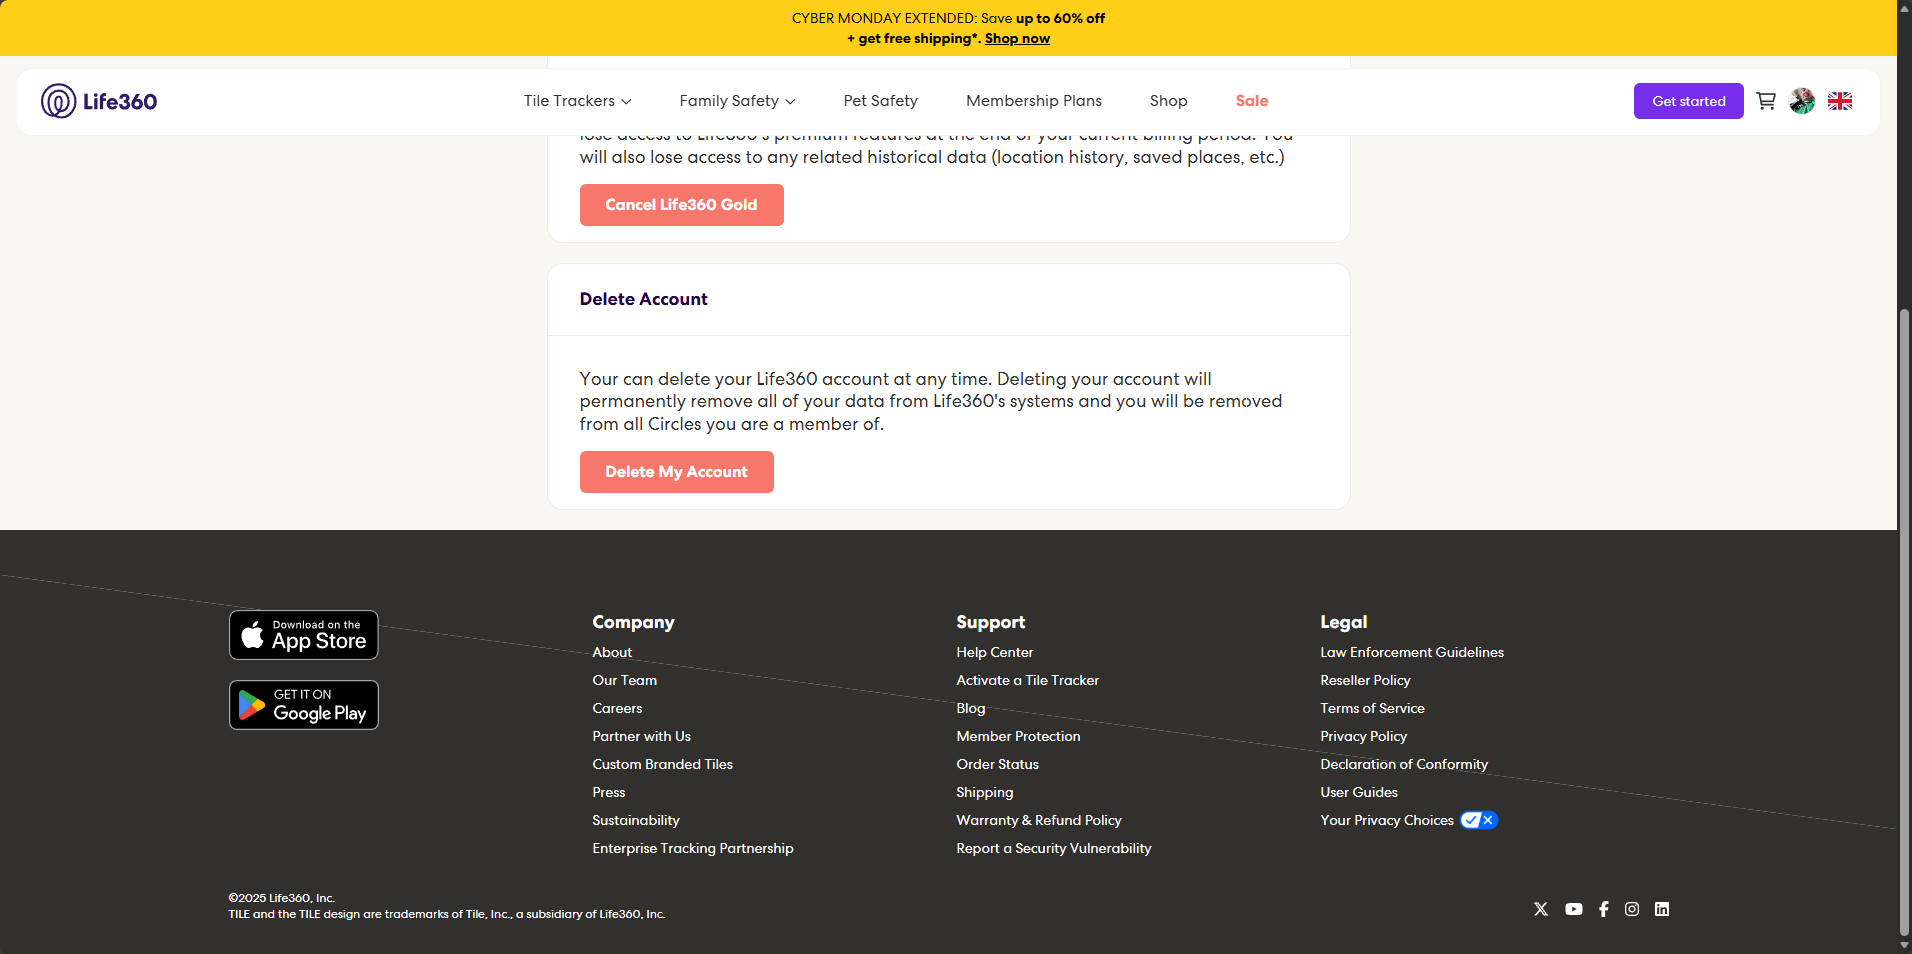Click the Download on the App Store badge

304,635
